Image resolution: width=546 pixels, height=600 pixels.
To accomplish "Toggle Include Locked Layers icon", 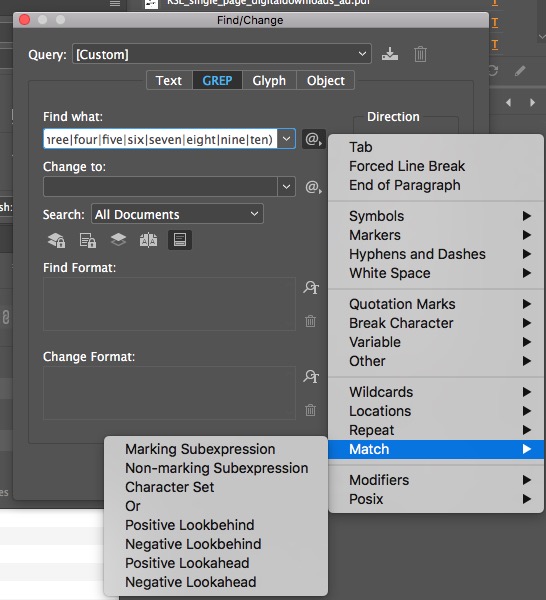I will click(57, 240).
